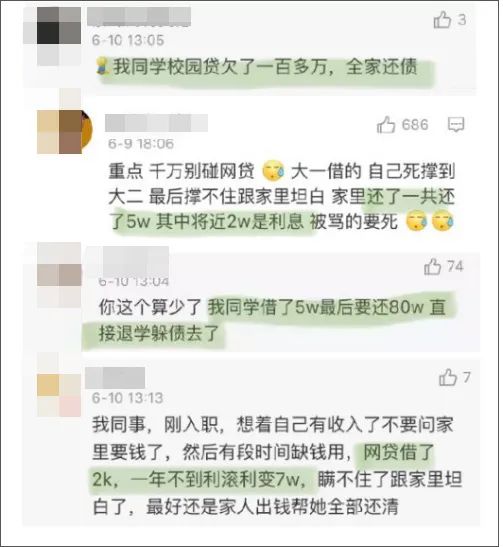Open the first commenter's pixelated avatar

52,36
